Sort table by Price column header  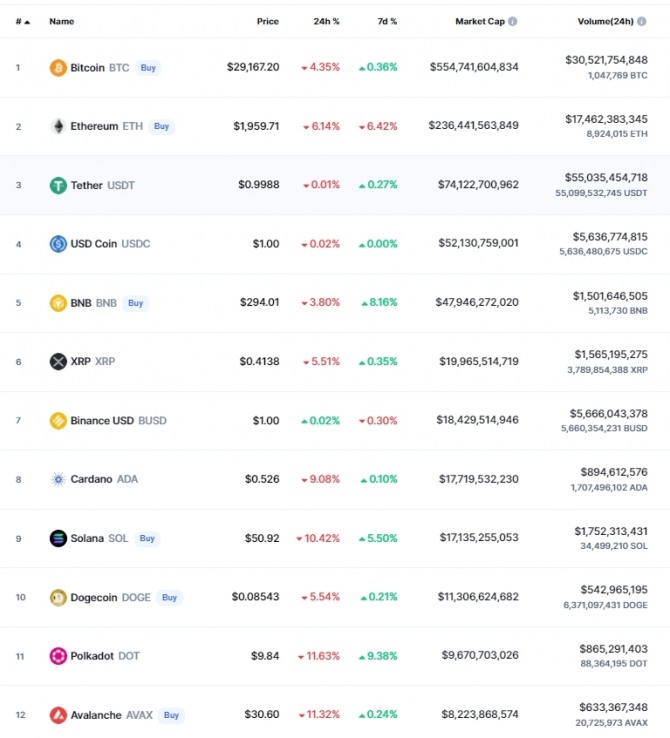(x=268, y=21)
